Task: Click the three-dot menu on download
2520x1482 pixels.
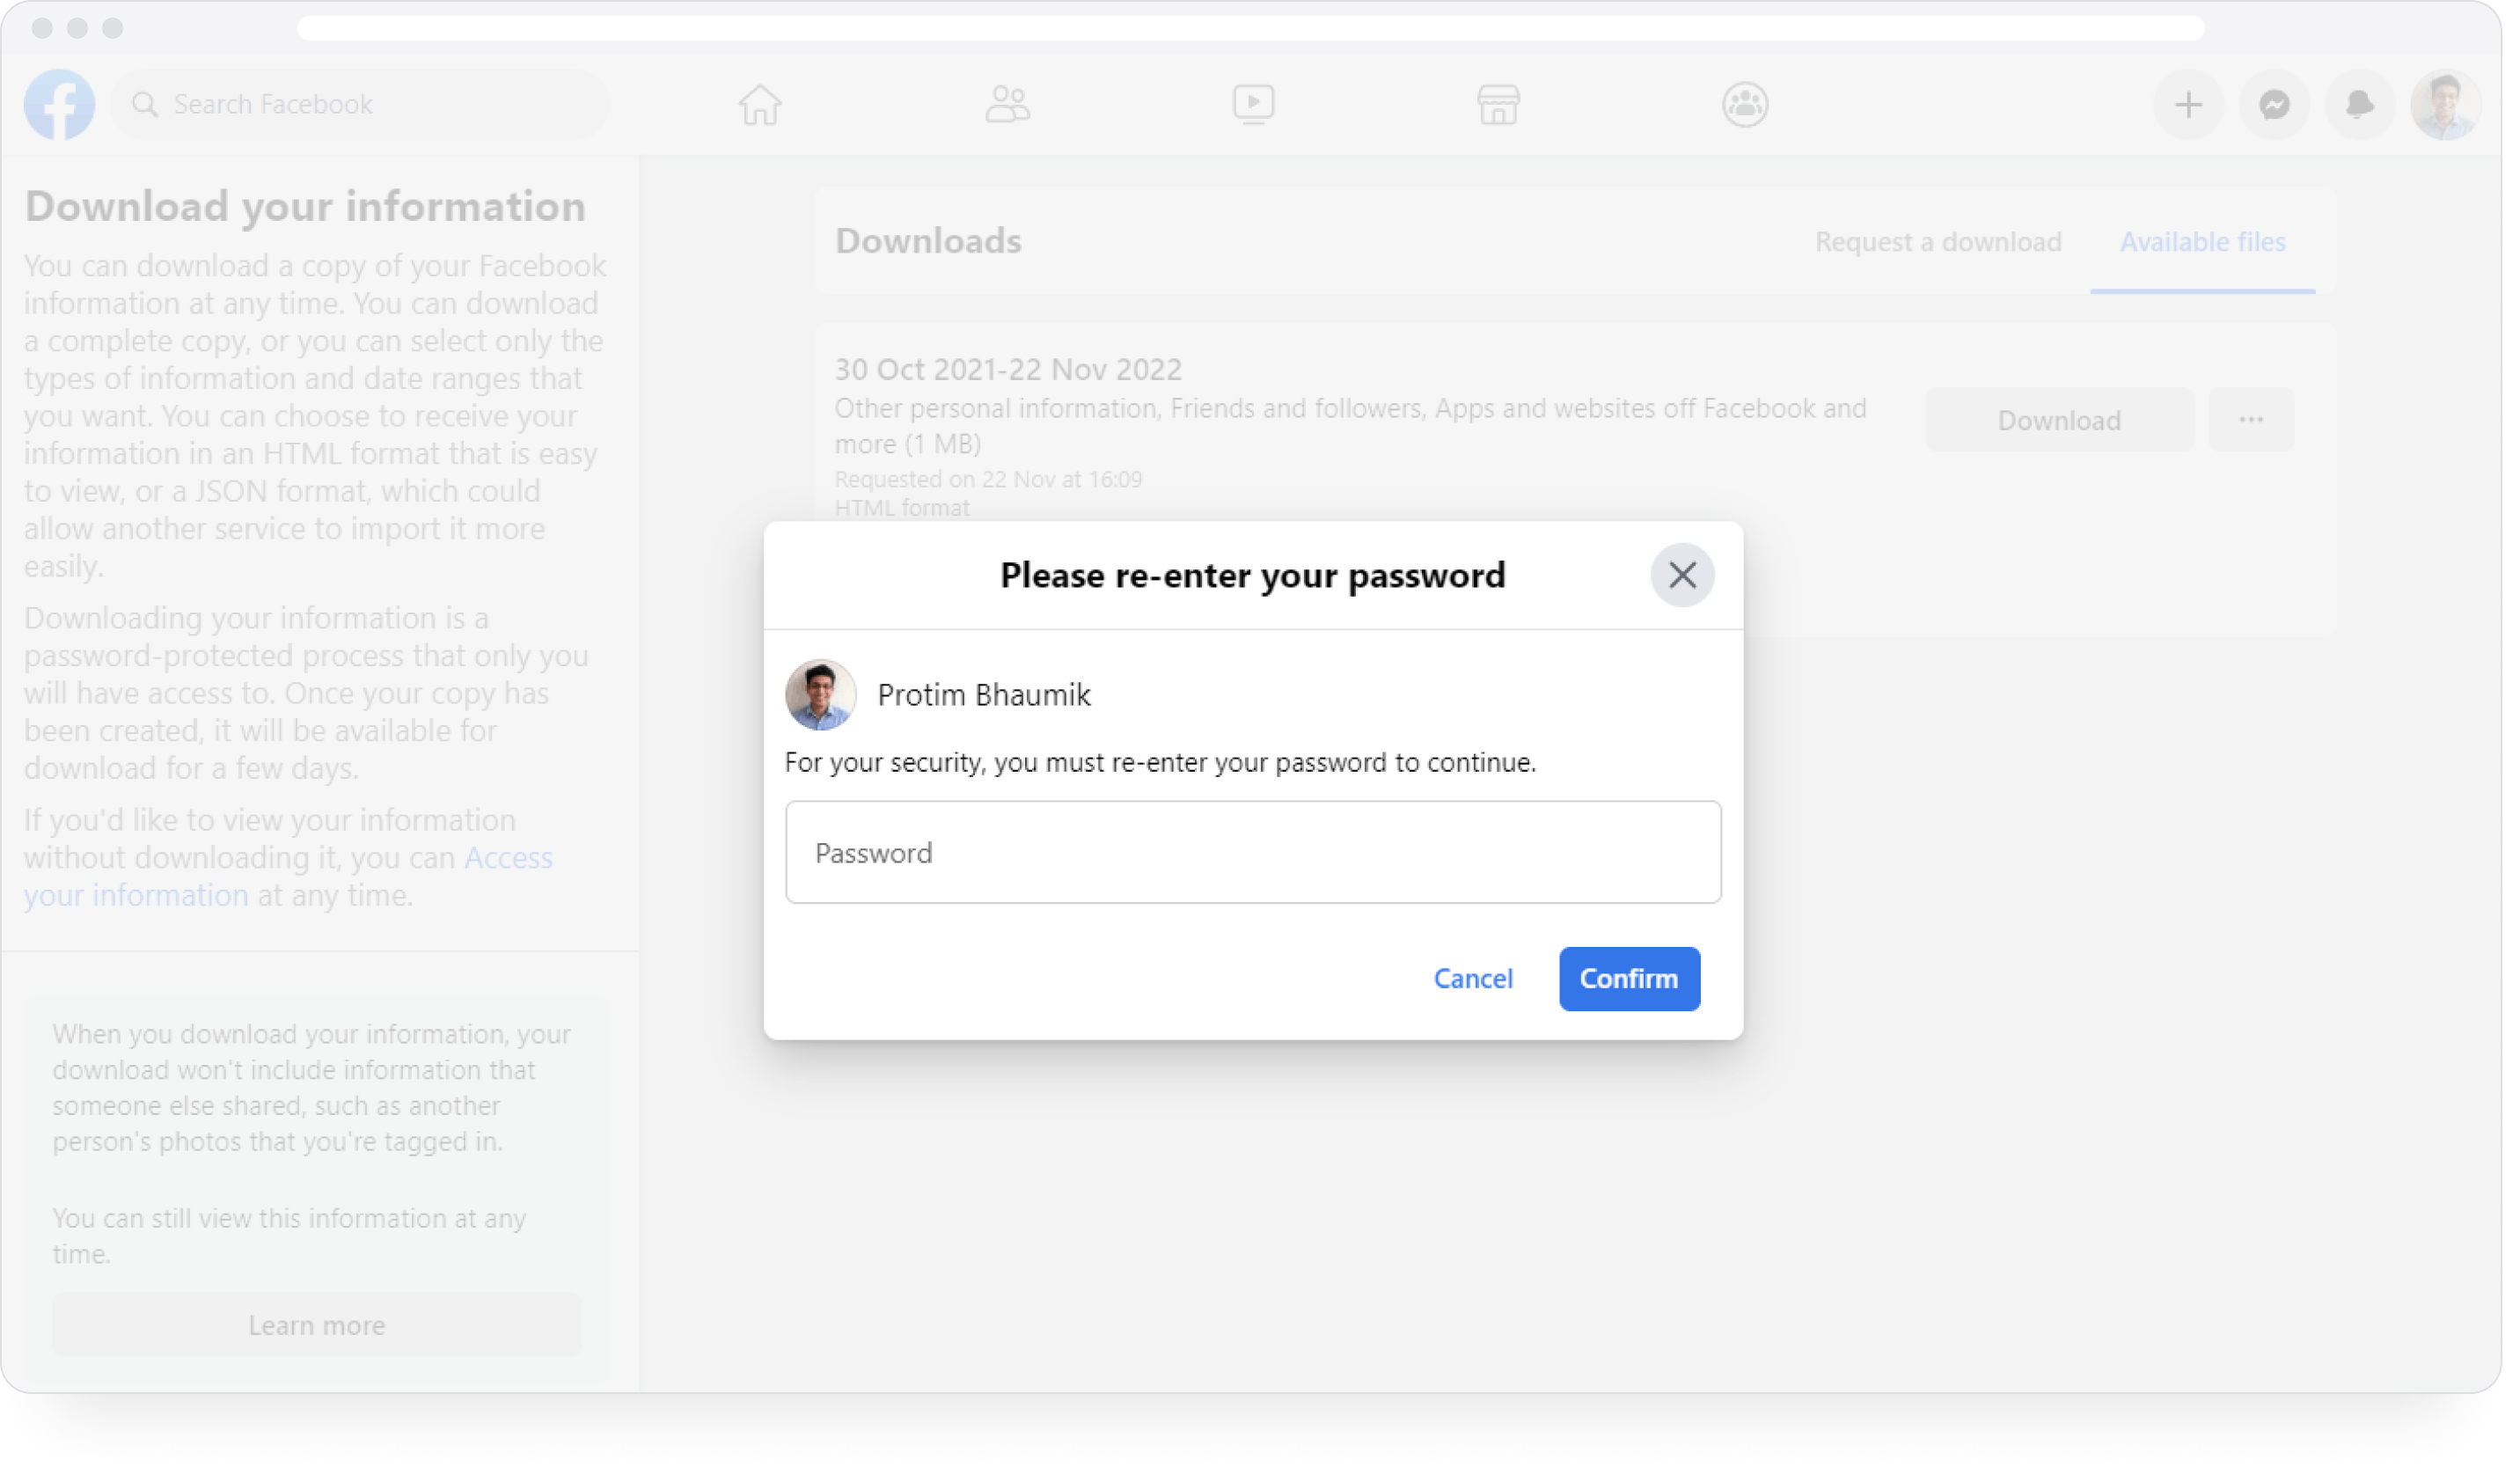Action: 2252,420
